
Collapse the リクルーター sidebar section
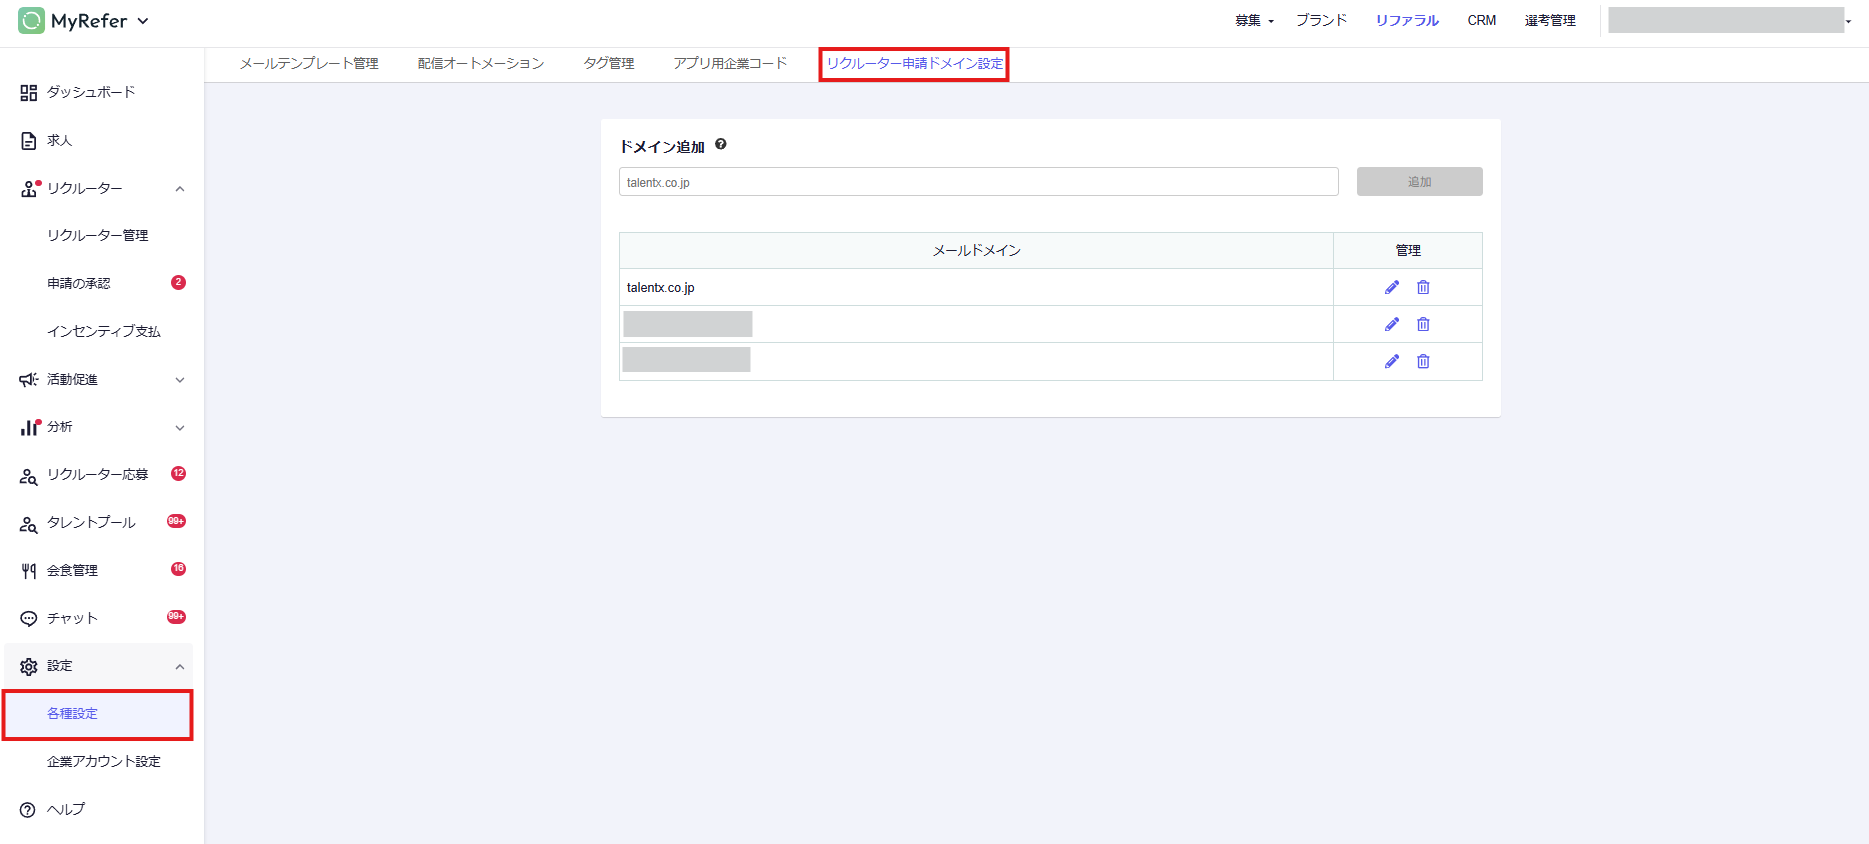point(180,189)
